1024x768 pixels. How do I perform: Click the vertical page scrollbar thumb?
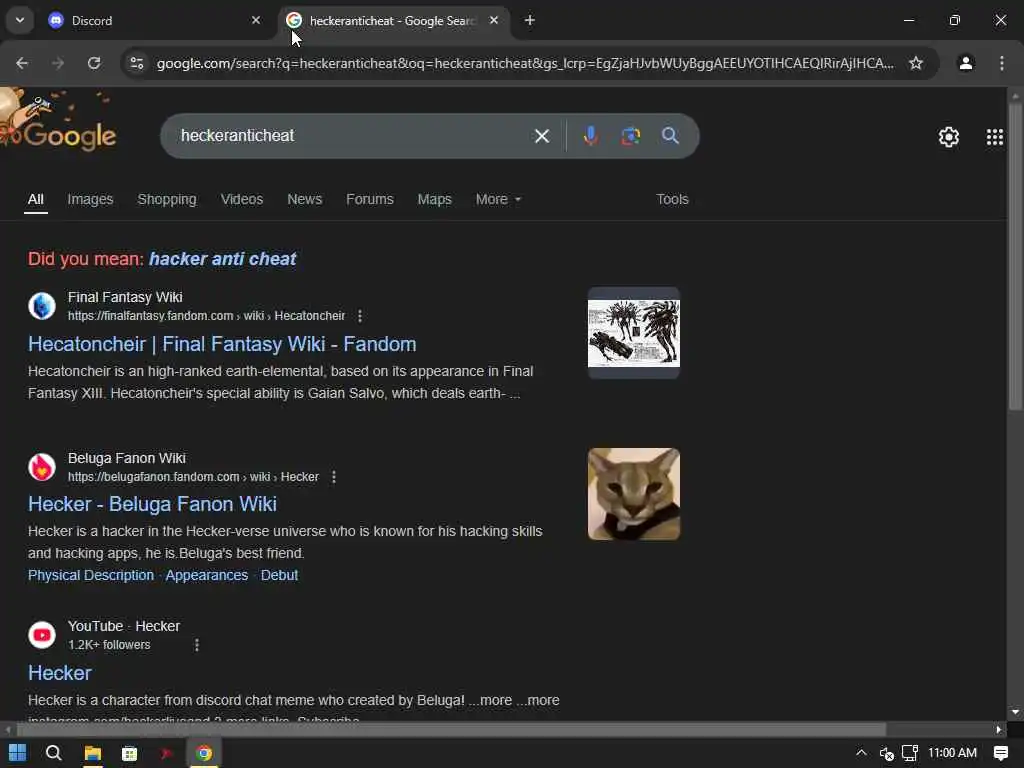pyautogui.click(x=1015, y=256)
